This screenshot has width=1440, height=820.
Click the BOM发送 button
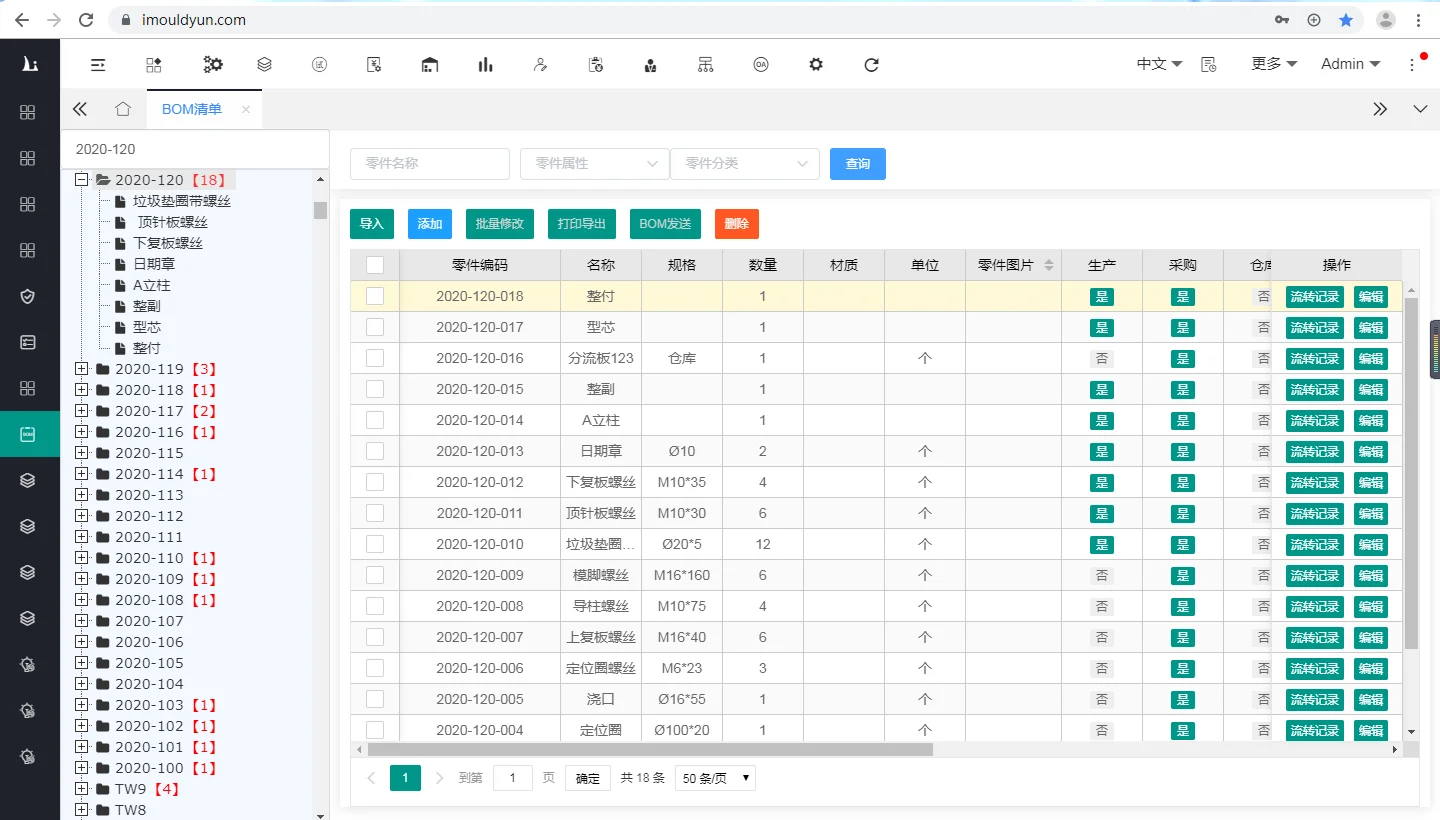click(x=665, y=224)
